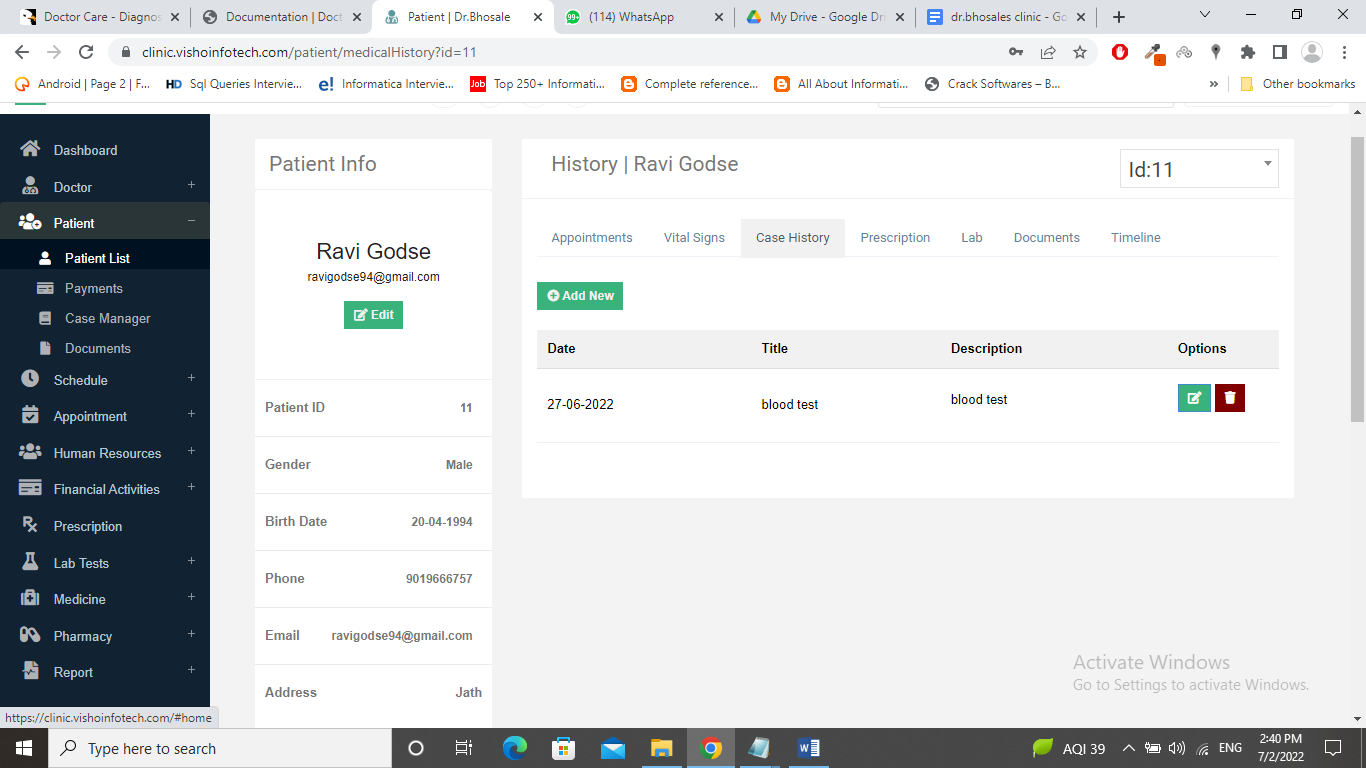Click the Lab Tests flask icon
1366x768 pixels.
pyautogui.click(x=30, y=563)
